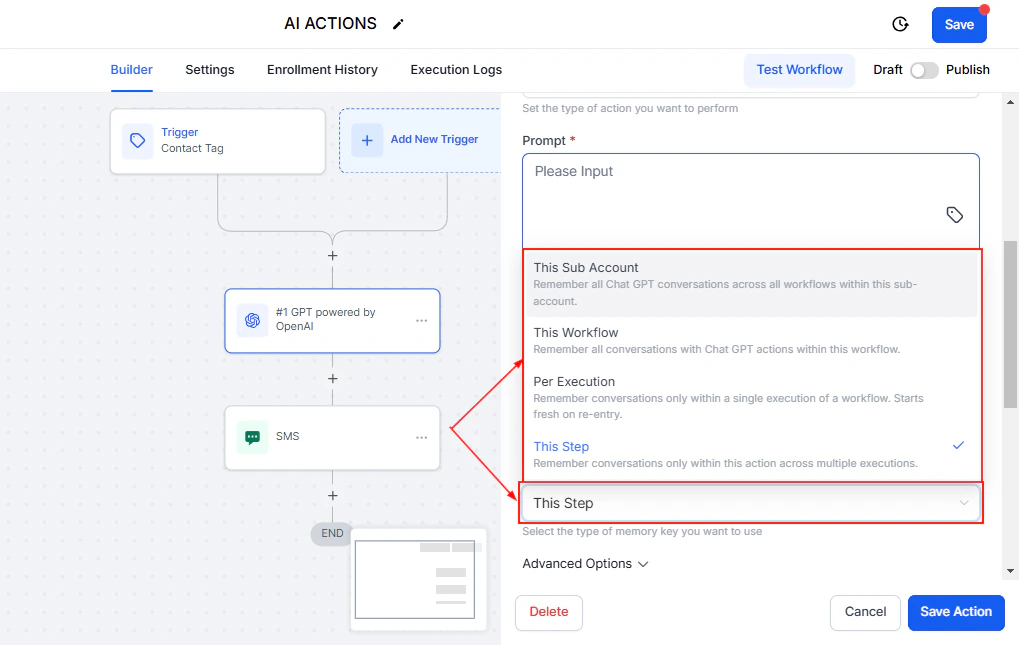Switch to the Builder tab
The image size is (1019, 645).
(x=131, y=70)
